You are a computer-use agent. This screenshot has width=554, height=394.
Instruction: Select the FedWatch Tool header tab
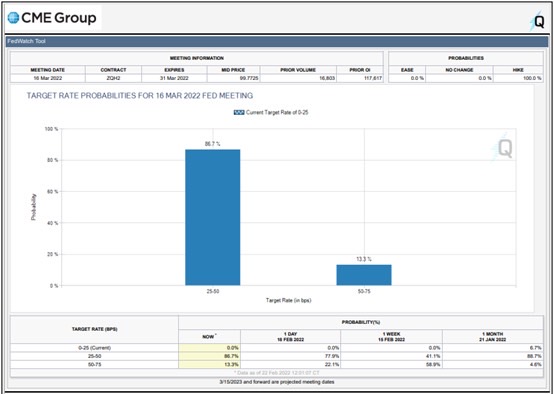pyautogui.click(x=26, y=41)
